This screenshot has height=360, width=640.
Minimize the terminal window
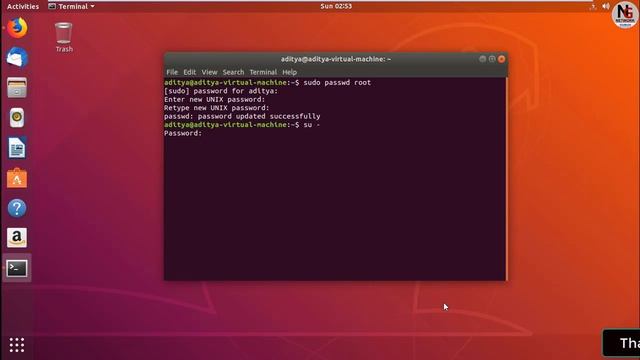point(482,59)
